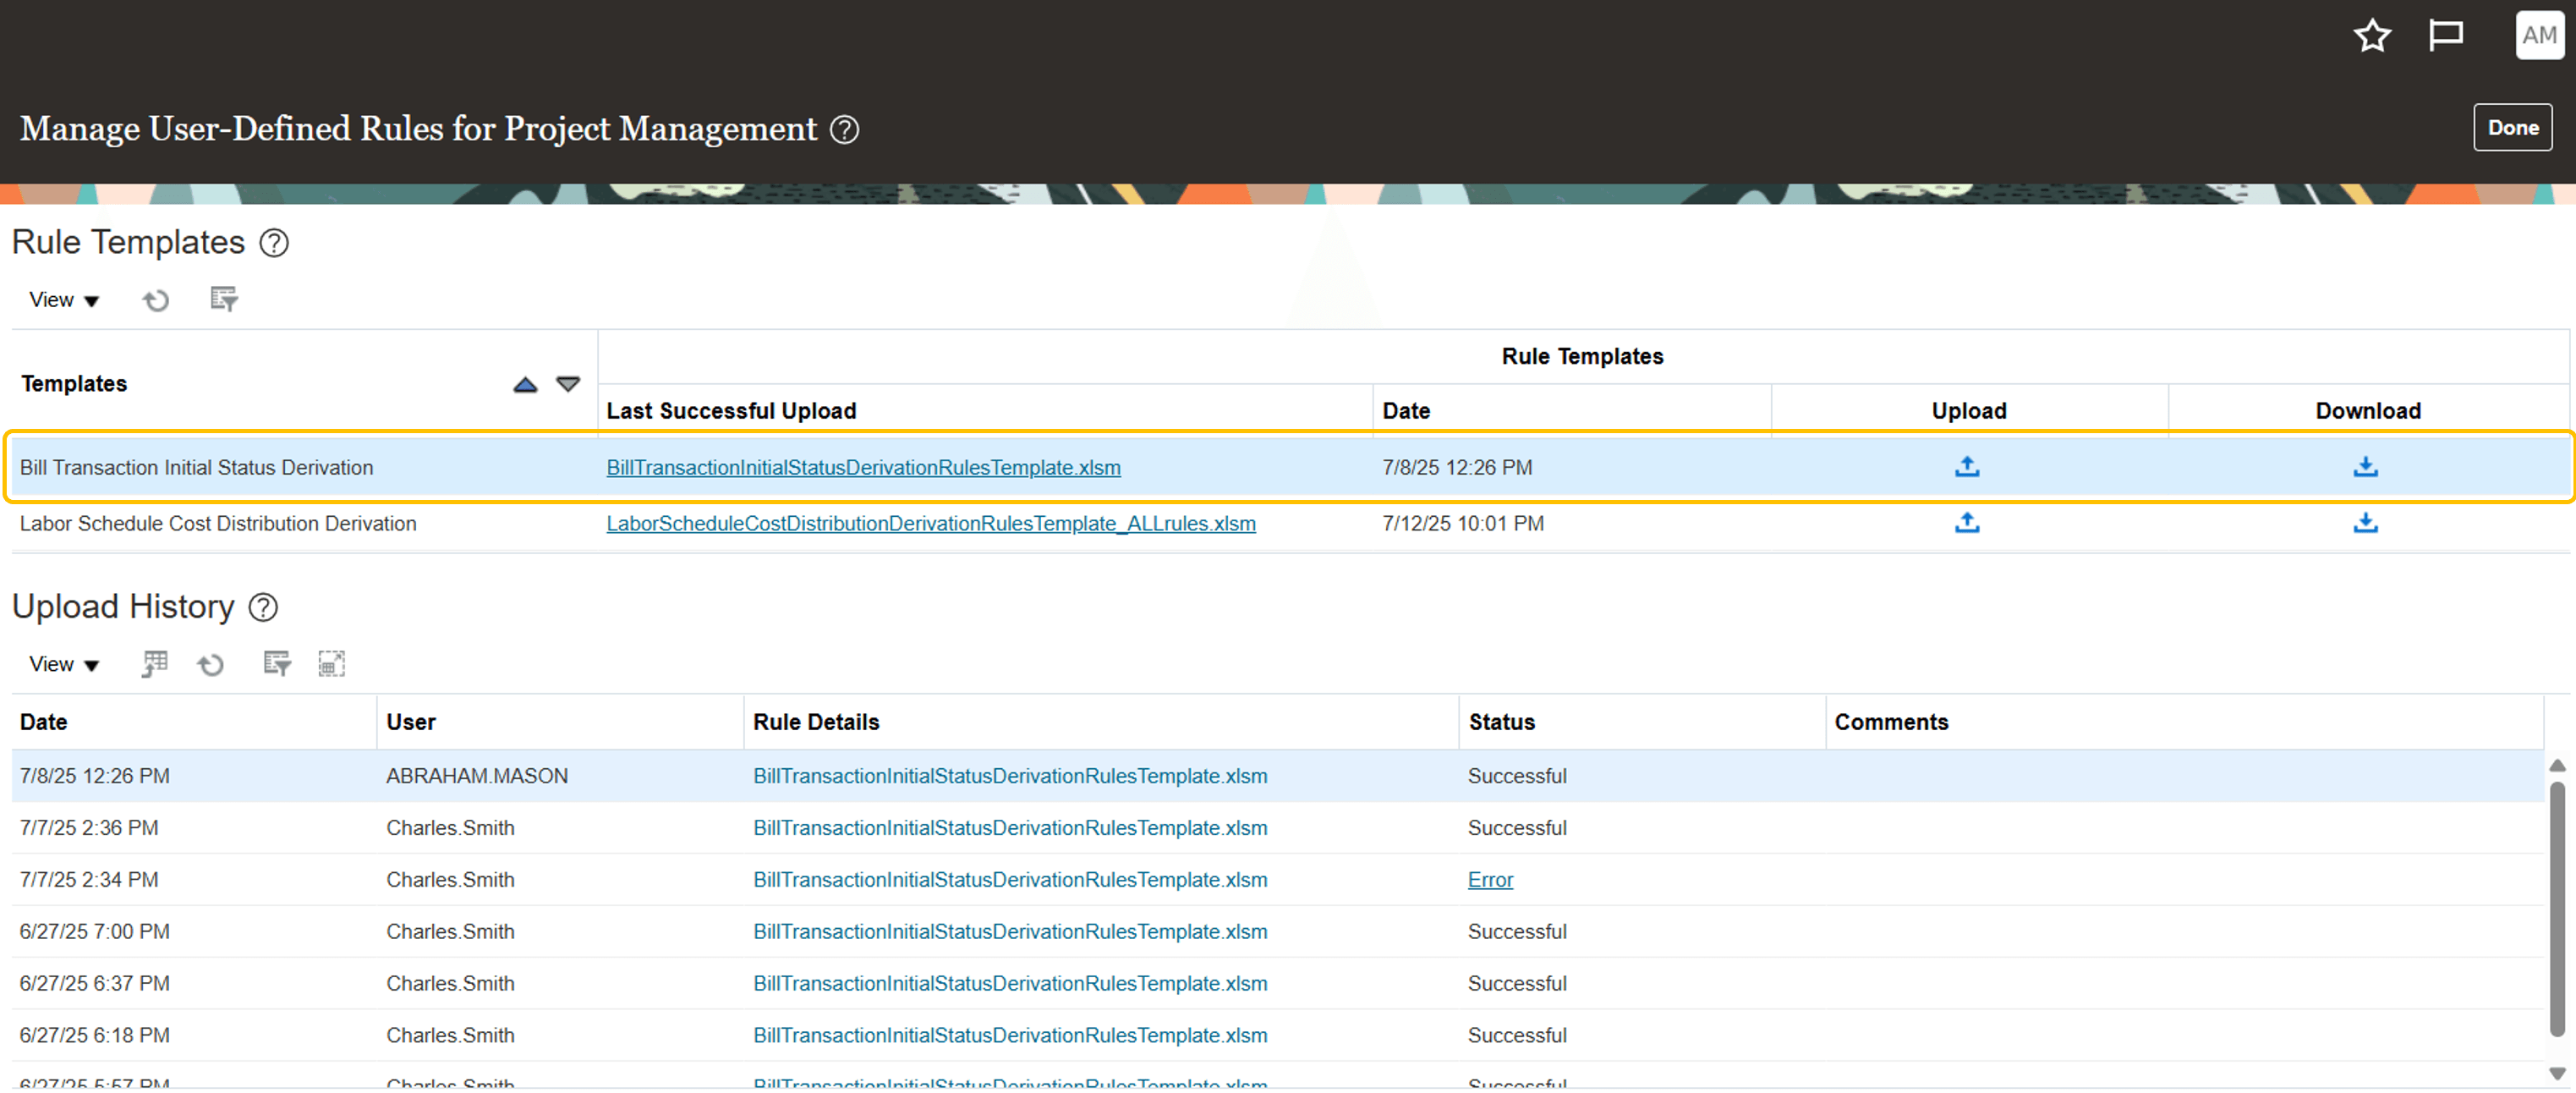Viewport: 2576px width, 1093px height.
Task: Click Export to Excel icon in Upload History
Action: click(x=154, y=664)
